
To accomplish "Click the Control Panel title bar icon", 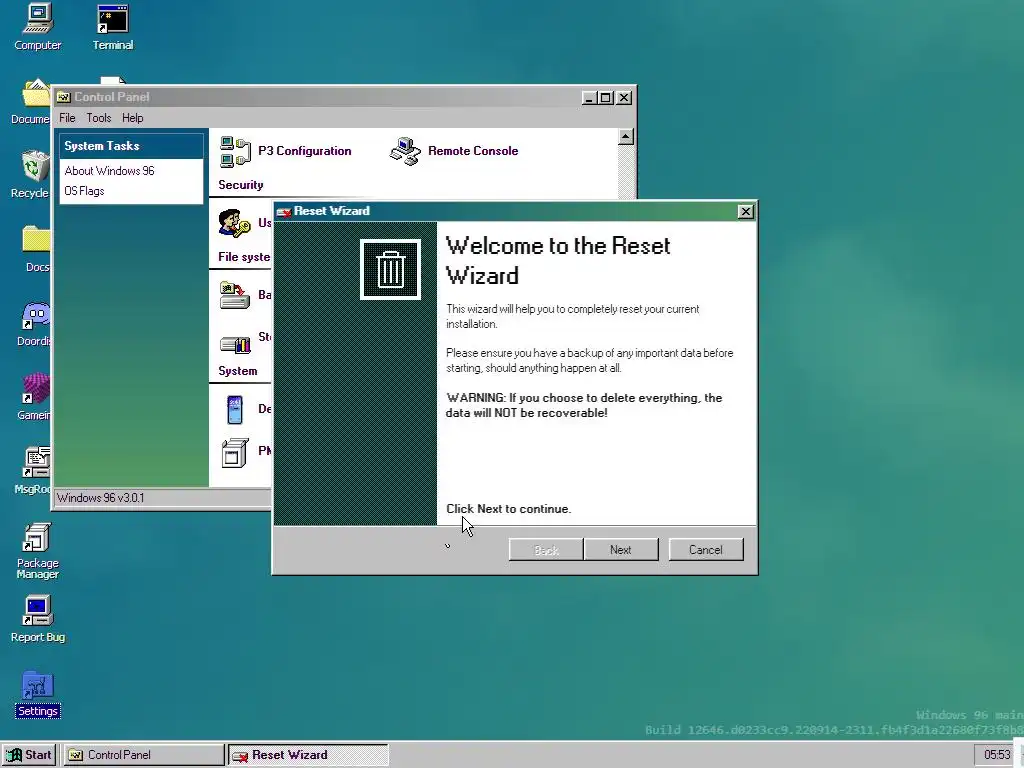I will point(63,97).
